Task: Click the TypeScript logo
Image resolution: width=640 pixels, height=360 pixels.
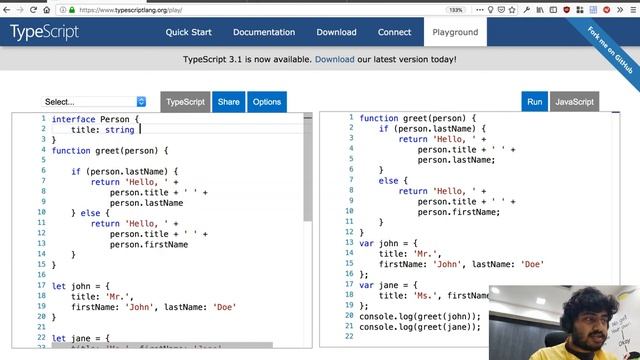Action: 44,32
